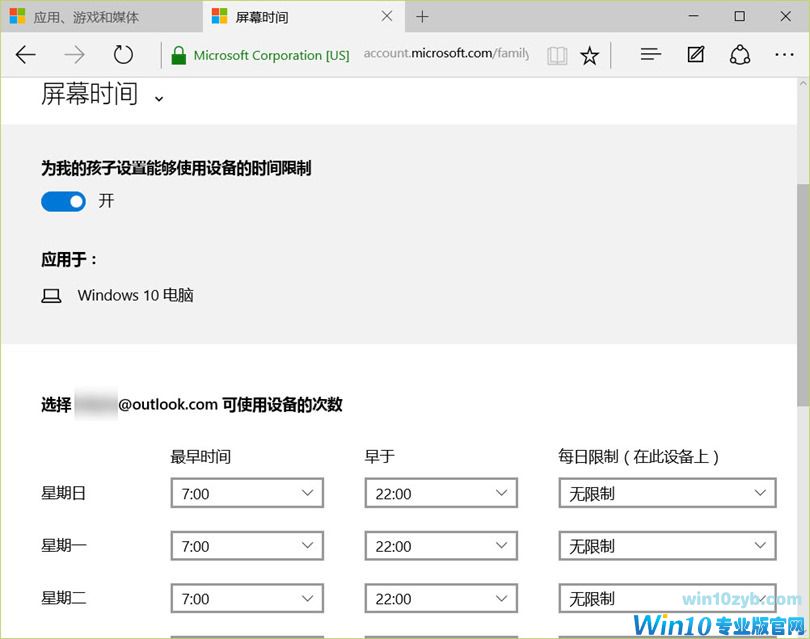Image resolution: width=810 pixels, height=639 pixels.
Task: Open 星期日 每日限制 无限制 dropdown
Action: pos(667,493)
